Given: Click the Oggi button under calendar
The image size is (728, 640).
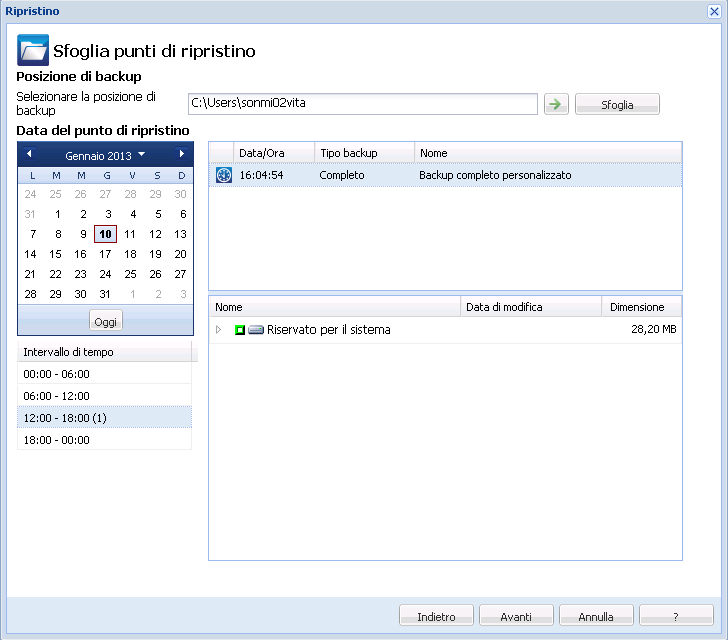Looking at the screenshot, I should 105,321.
